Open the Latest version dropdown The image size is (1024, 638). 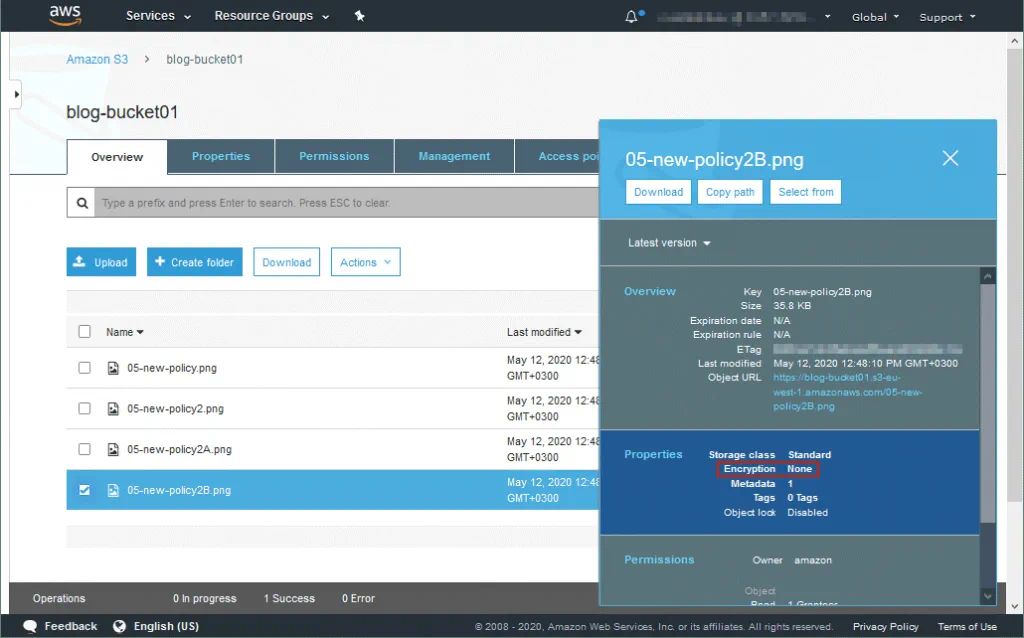coord(669,243)
